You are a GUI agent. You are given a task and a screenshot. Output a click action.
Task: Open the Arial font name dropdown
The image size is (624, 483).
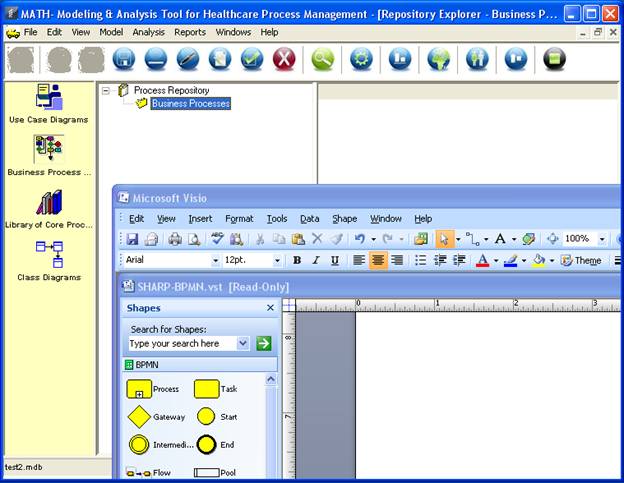point(213,260)
